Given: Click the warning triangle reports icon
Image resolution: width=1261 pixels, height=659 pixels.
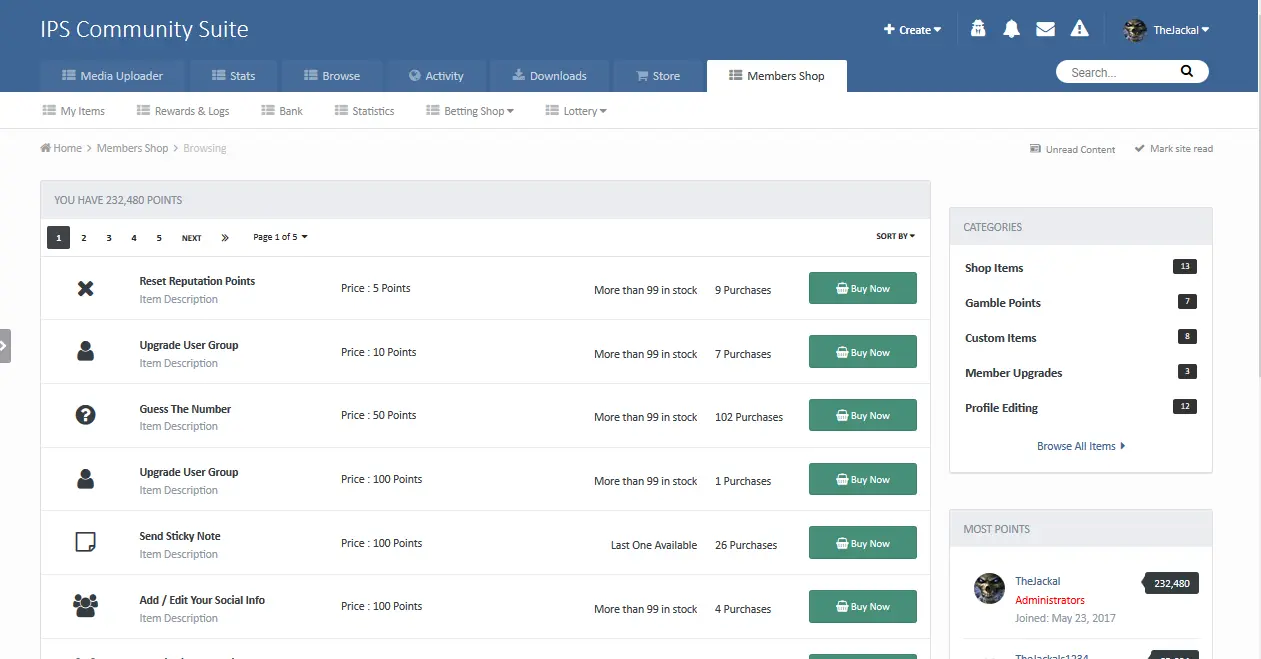Looking at the screenshot, I should pos(1079,29).
